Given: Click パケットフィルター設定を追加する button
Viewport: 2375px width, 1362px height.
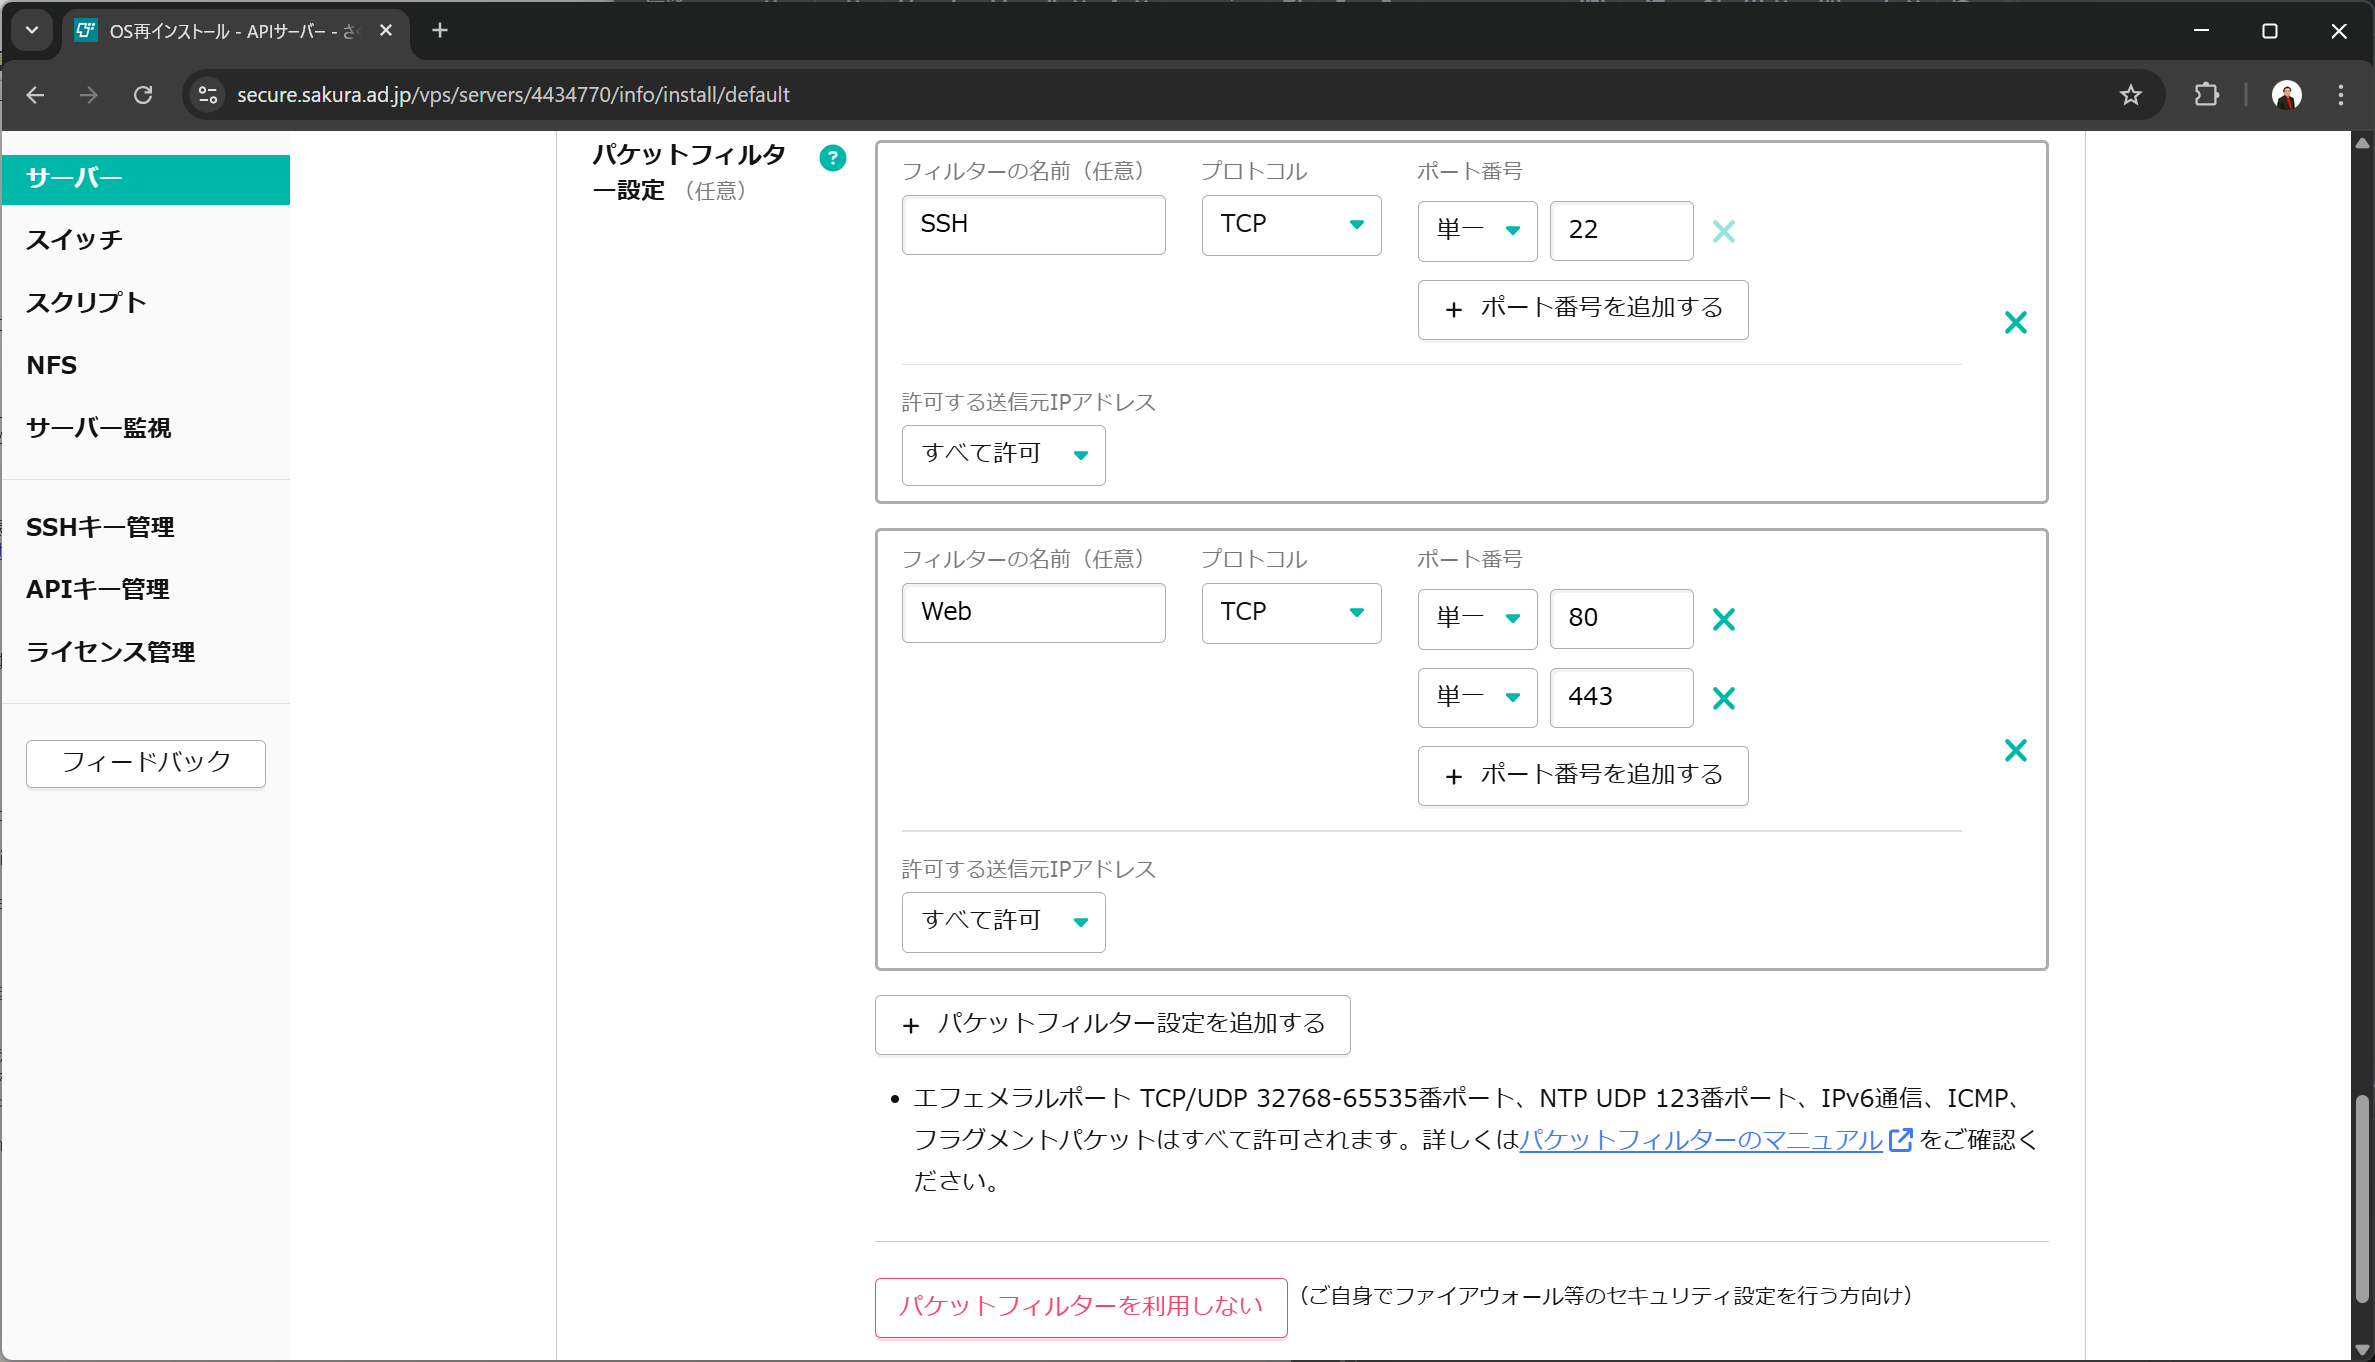Looking at the screenshot, I should (x=1112, y=1024).
